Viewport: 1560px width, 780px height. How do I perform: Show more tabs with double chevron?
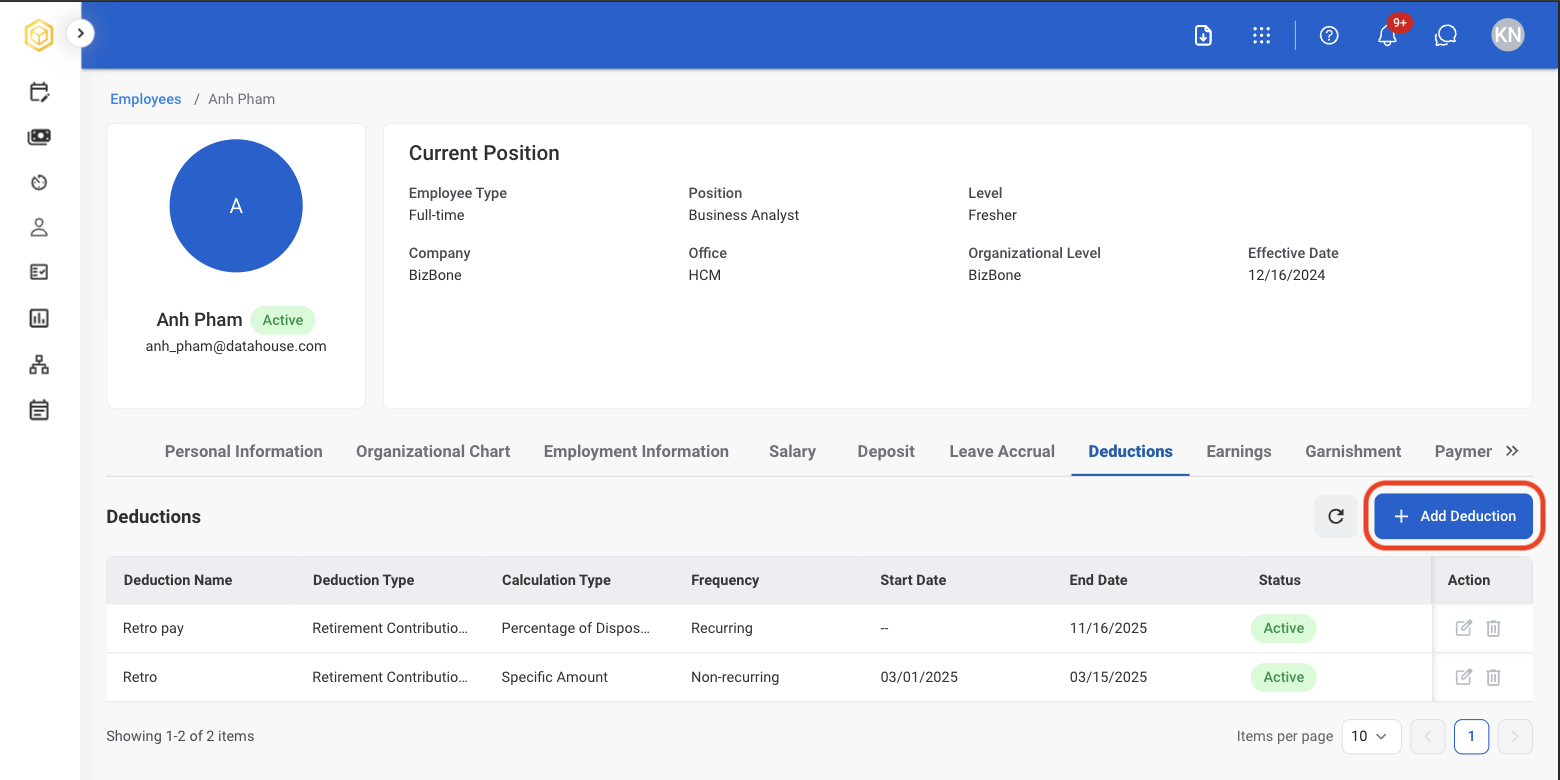click(x=1512, y=451)
